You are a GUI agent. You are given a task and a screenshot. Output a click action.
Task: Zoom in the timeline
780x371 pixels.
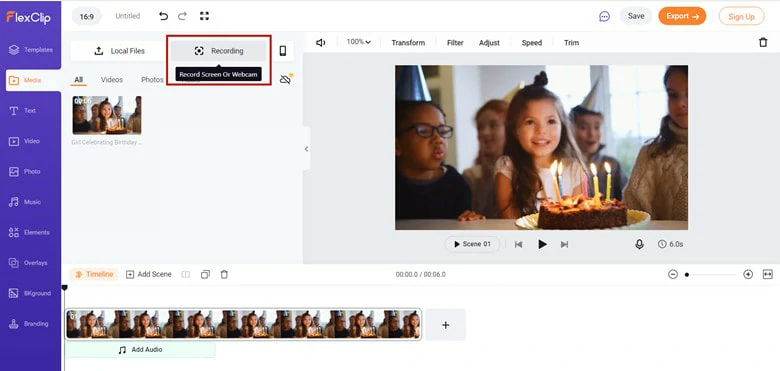tap(748, 275)
